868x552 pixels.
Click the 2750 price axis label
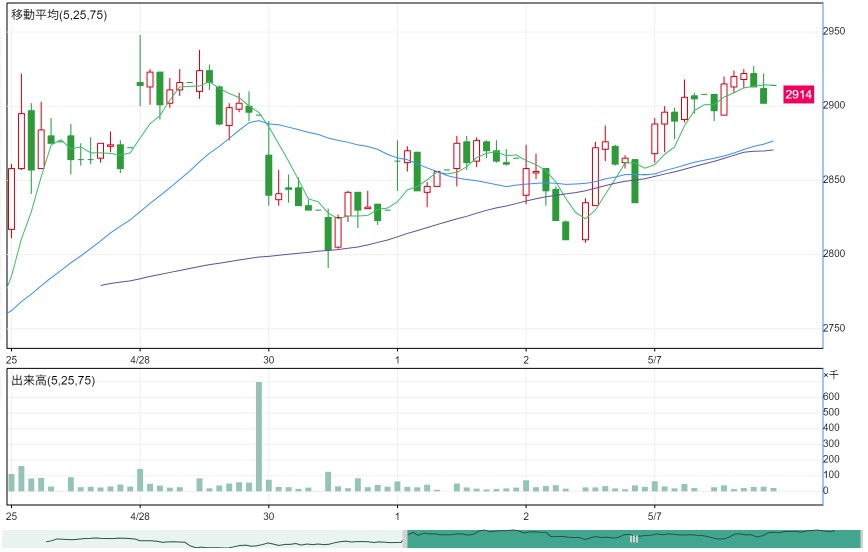(834, 328)
